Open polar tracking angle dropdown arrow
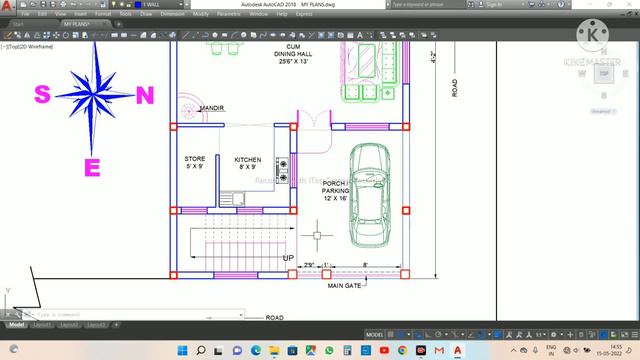The height and width of the screenshot is (360, 640). point(446,335)
